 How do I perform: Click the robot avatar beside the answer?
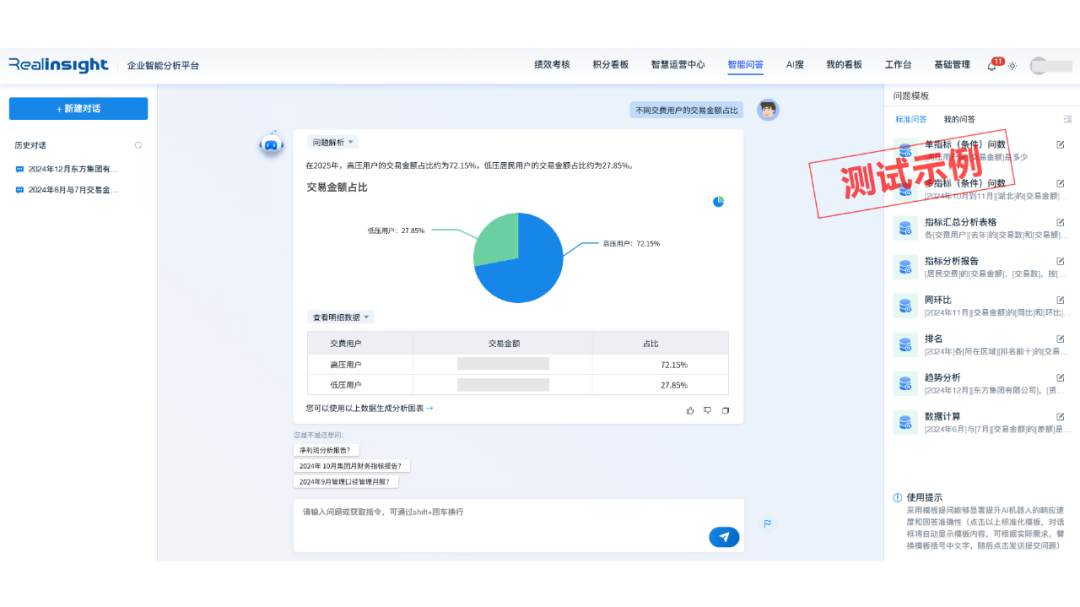(272, 143)
